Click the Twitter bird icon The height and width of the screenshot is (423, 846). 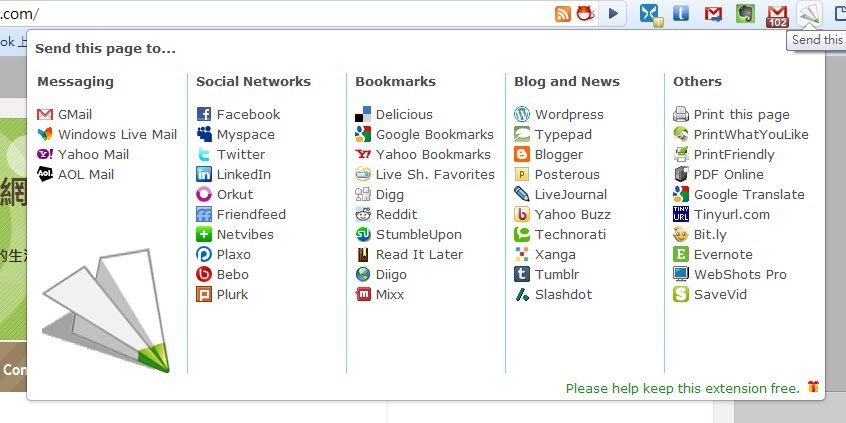204,154
